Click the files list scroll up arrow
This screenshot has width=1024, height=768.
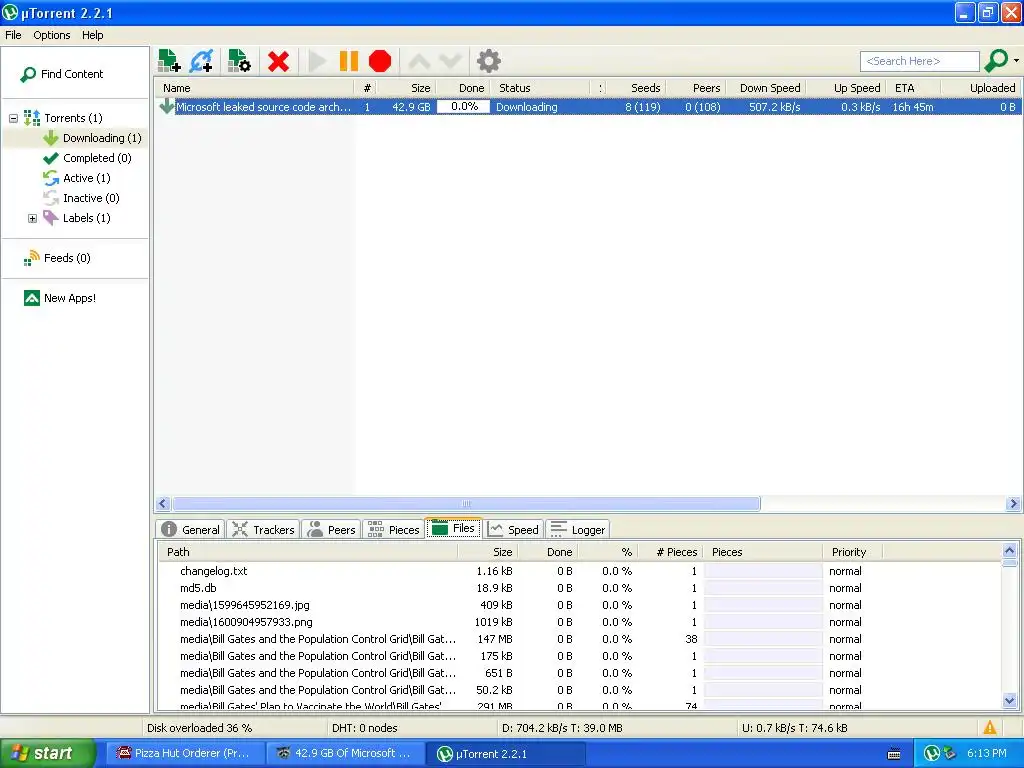pos(1010,551)
